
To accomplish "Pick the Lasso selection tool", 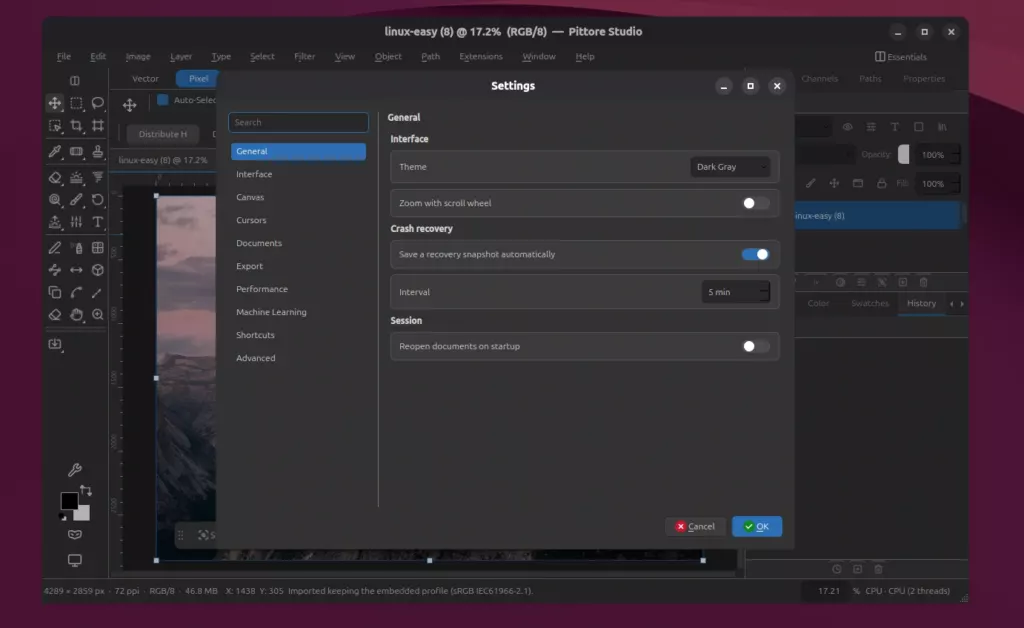I will click(98, 103).
